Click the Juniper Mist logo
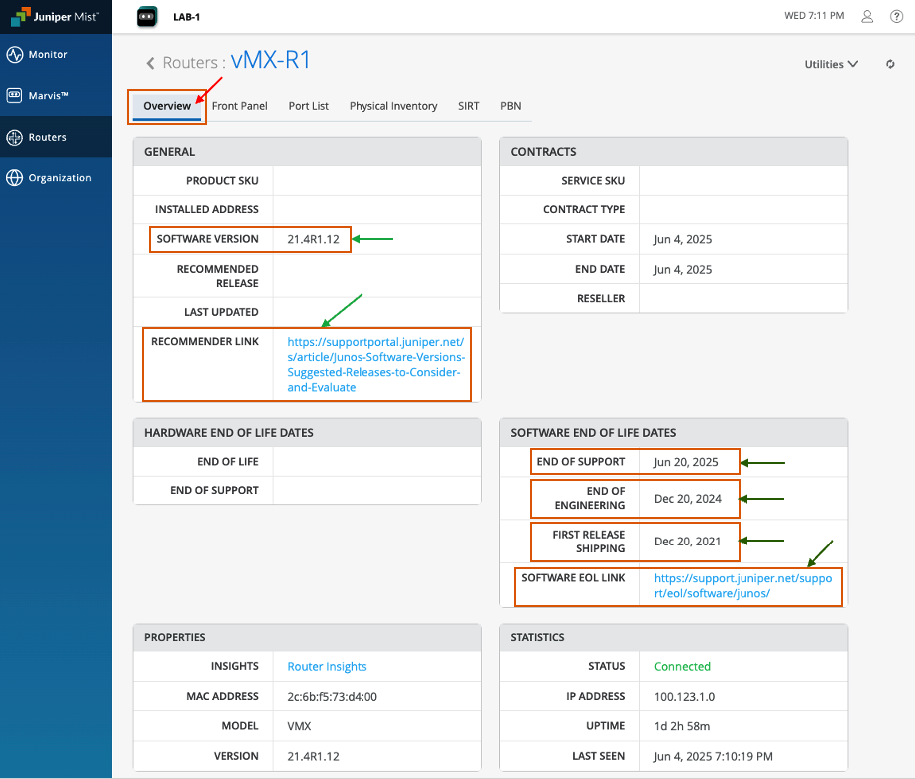This screenshot has height=779, width=915. (x=55, y=16)
